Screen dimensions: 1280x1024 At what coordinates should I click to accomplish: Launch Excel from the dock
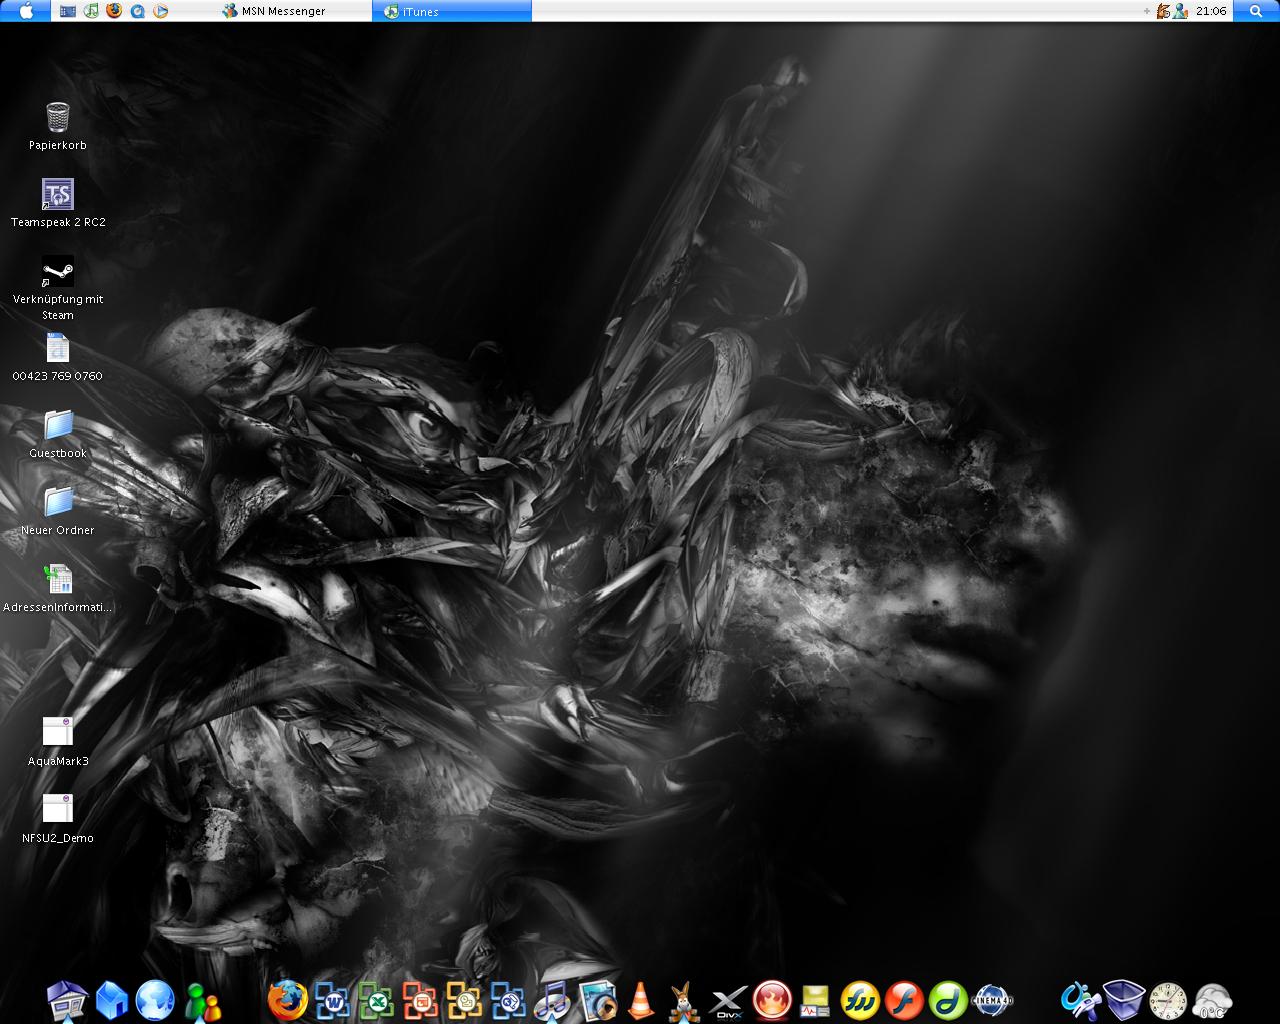(x=376, y=999)
